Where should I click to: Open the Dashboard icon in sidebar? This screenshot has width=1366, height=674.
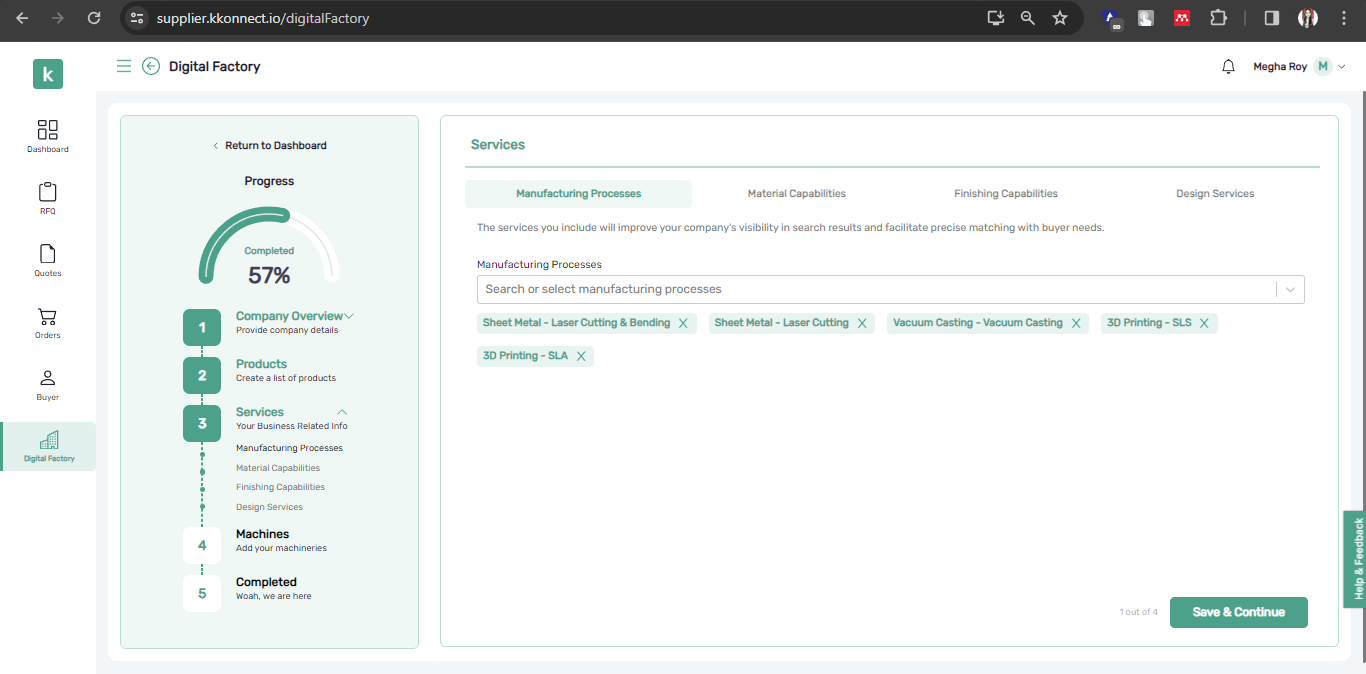(x=48, y=131)
